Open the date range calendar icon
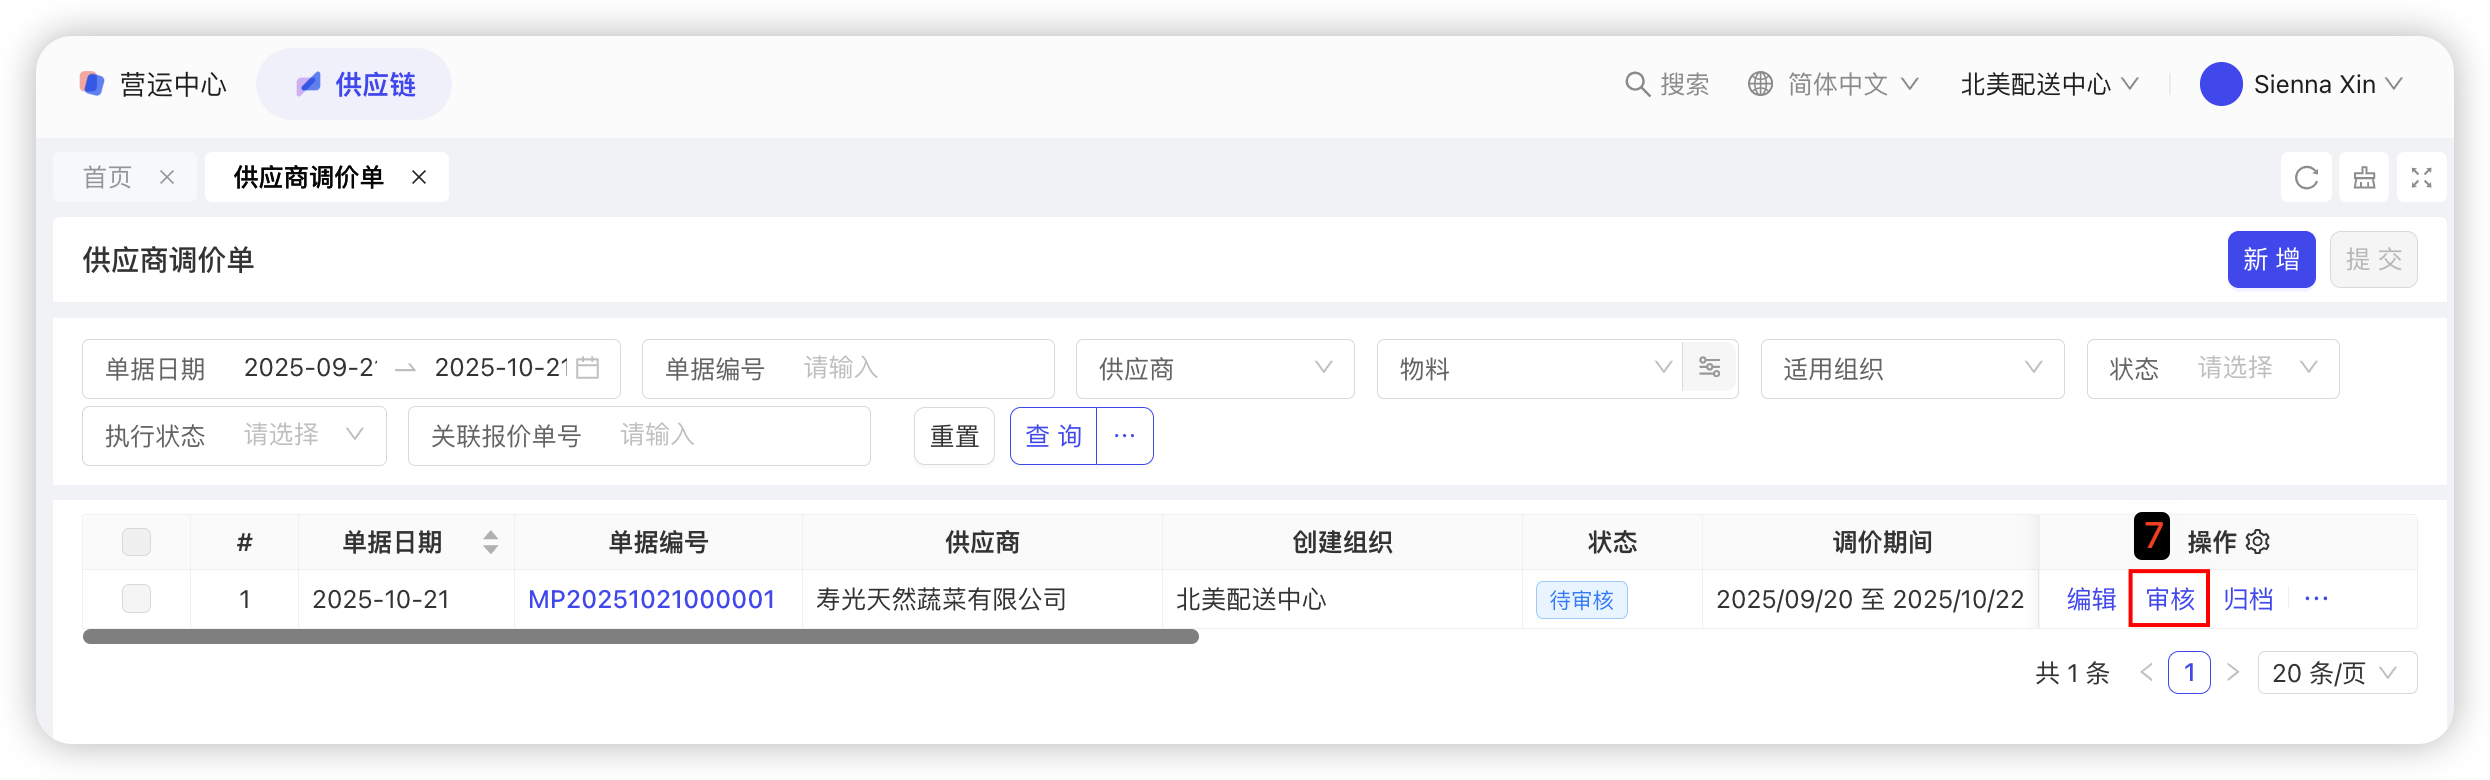 coord(588,368)
